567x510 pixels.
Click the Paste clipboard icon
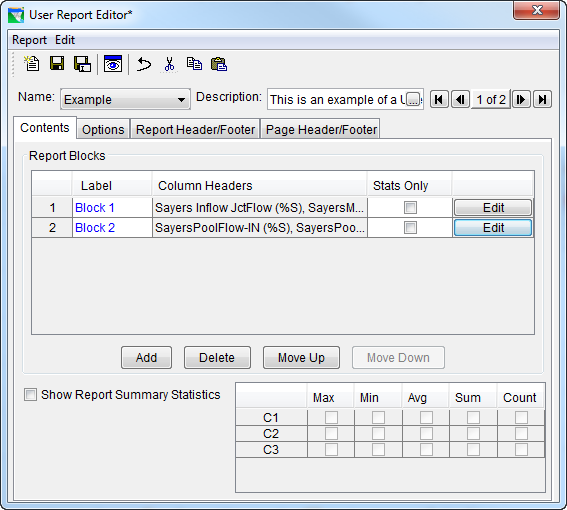[219, 64]
